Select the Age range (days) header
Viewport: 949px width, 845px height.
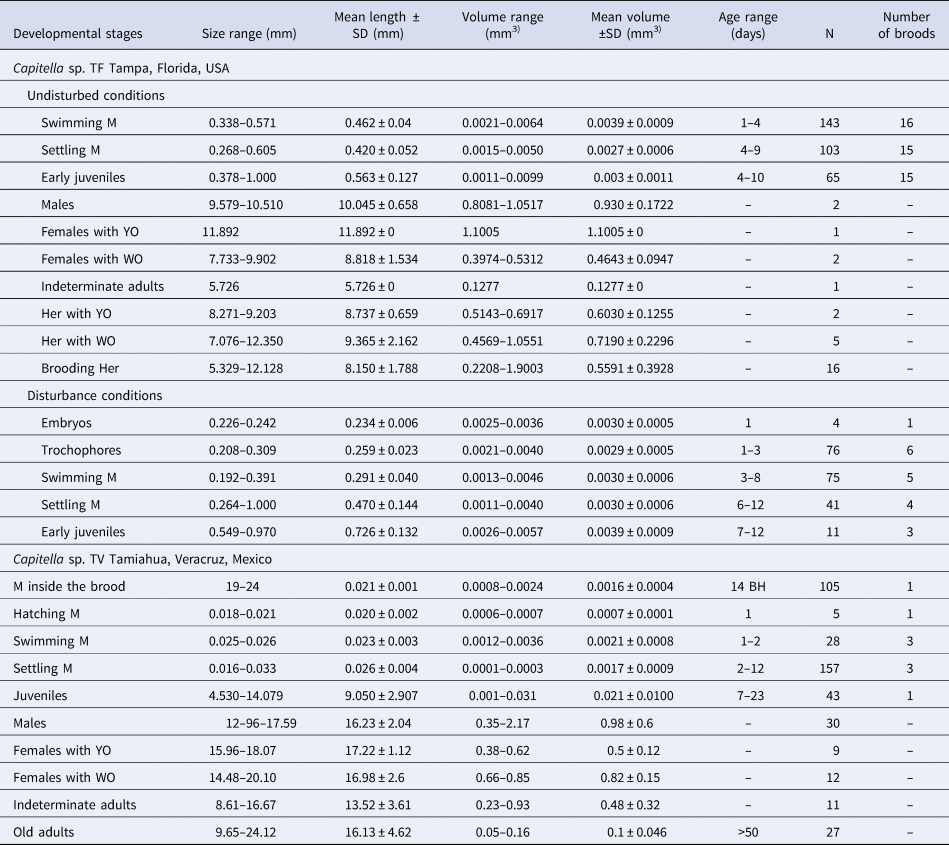(747, 25)
